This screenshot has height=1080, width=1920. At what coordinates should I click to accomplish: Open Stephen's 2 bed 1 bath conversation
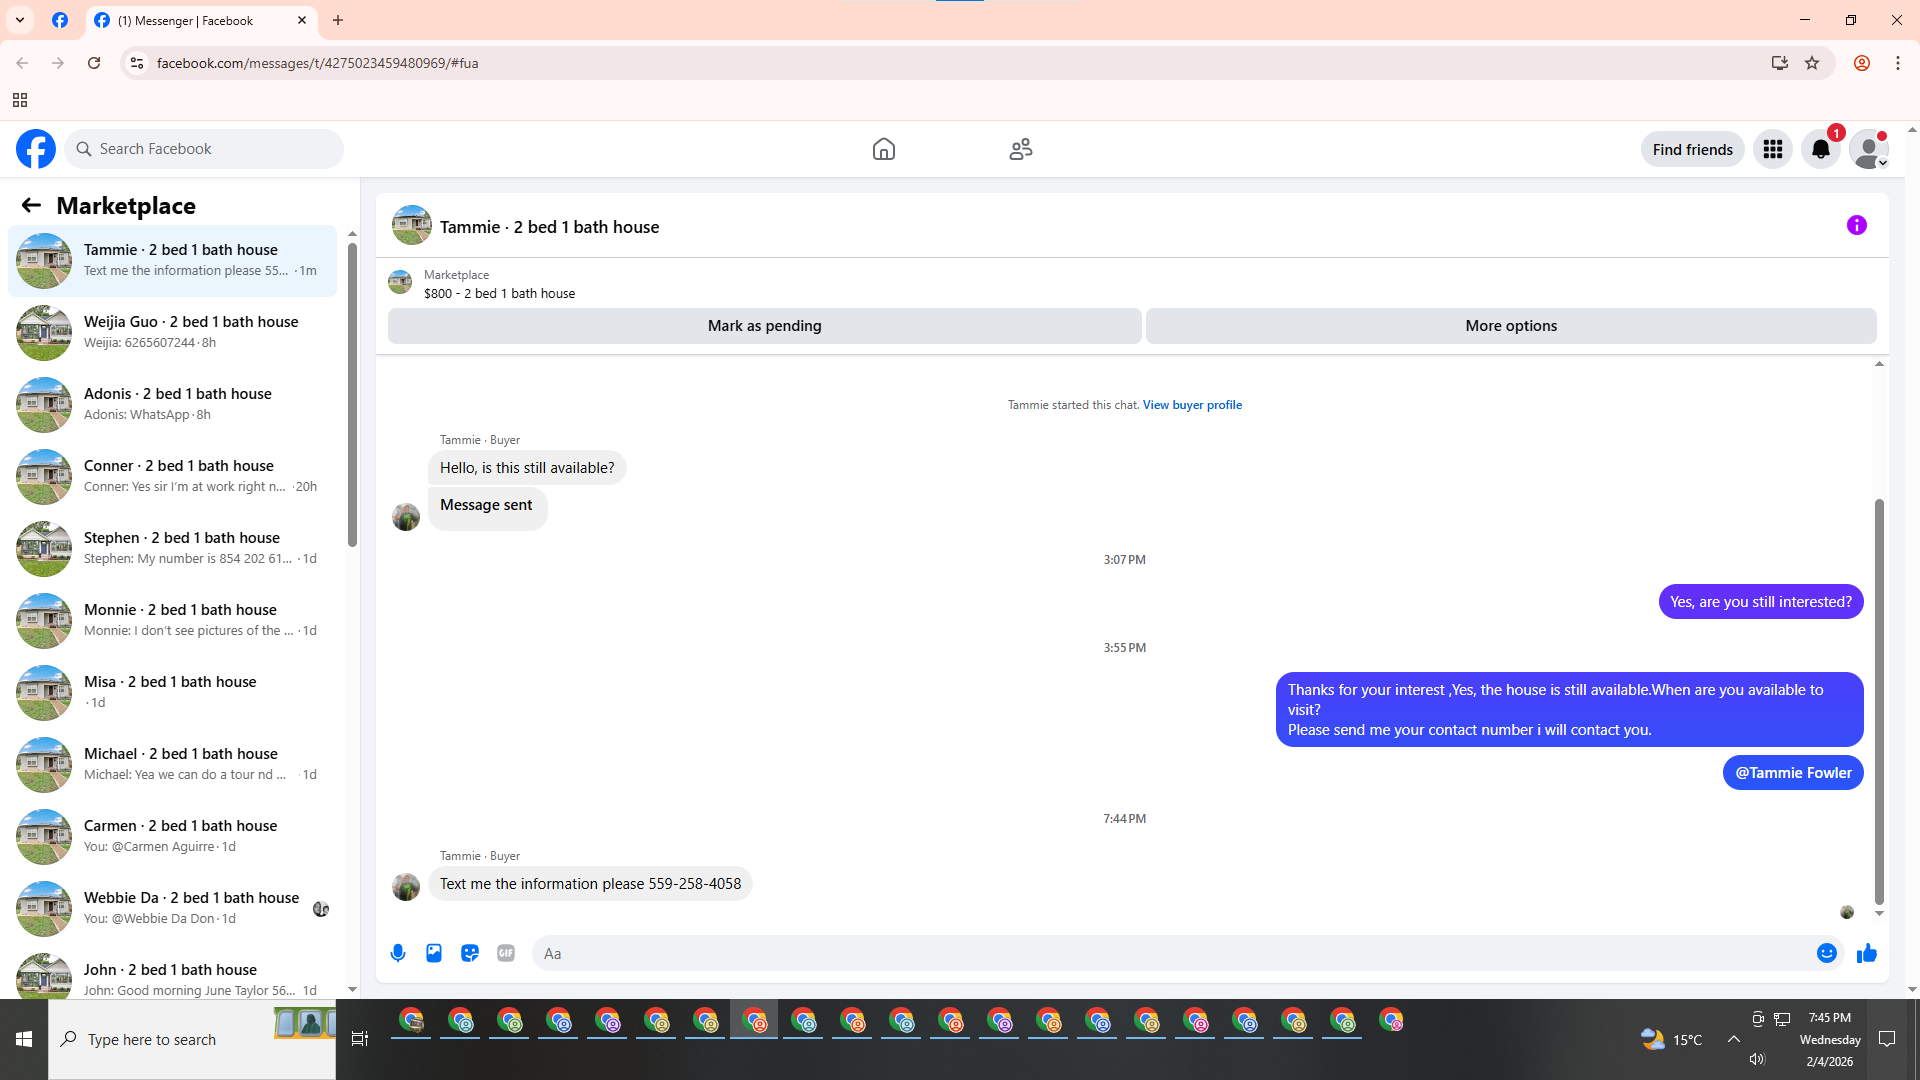pos(180,548)
